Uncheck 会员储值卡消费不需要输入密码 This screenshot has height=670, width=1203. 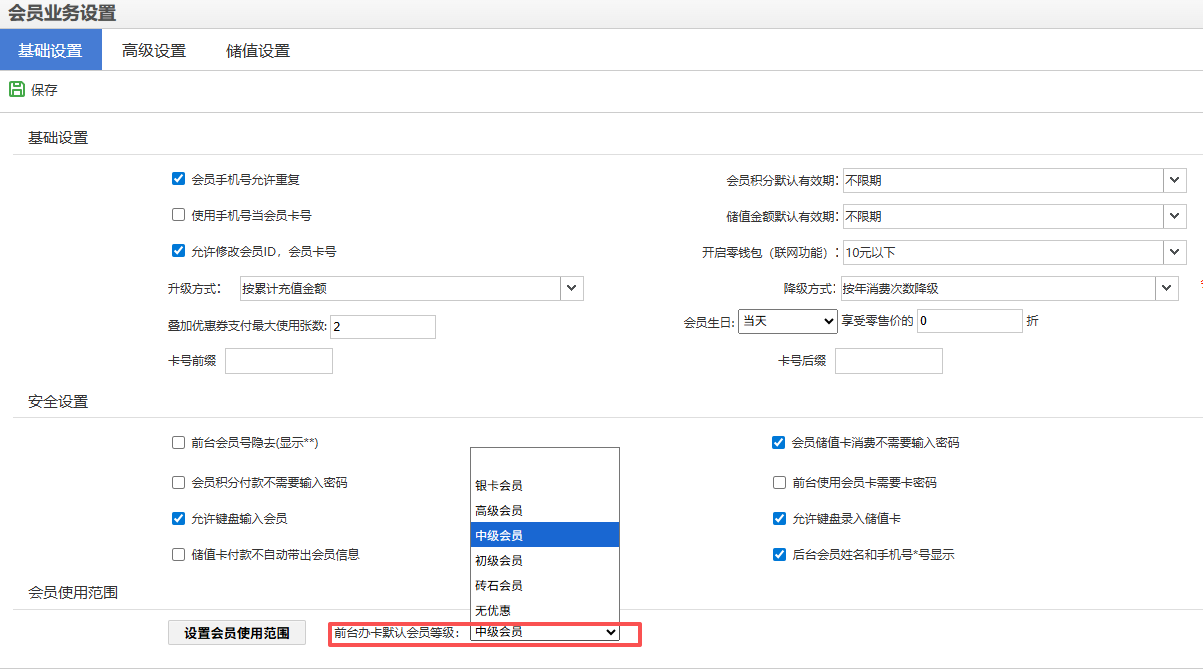779,442
